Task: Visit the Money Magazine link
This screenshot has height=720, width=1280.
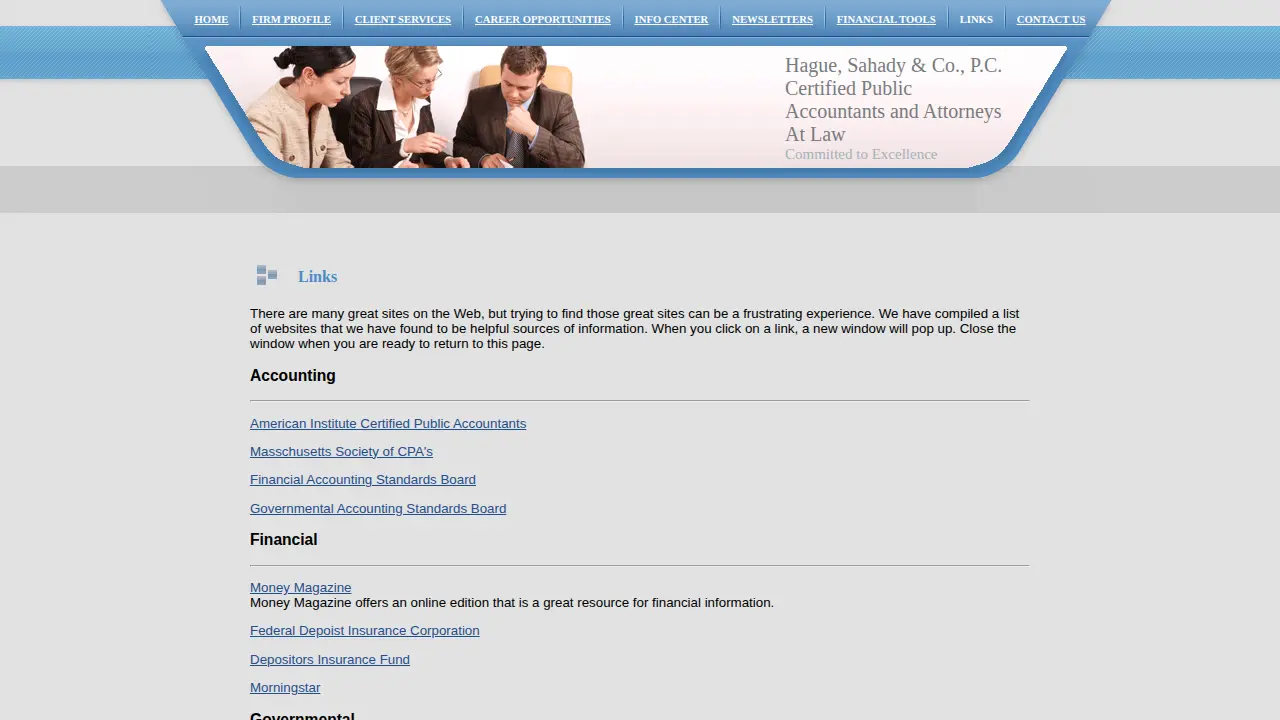Action: tap(300, 588)
